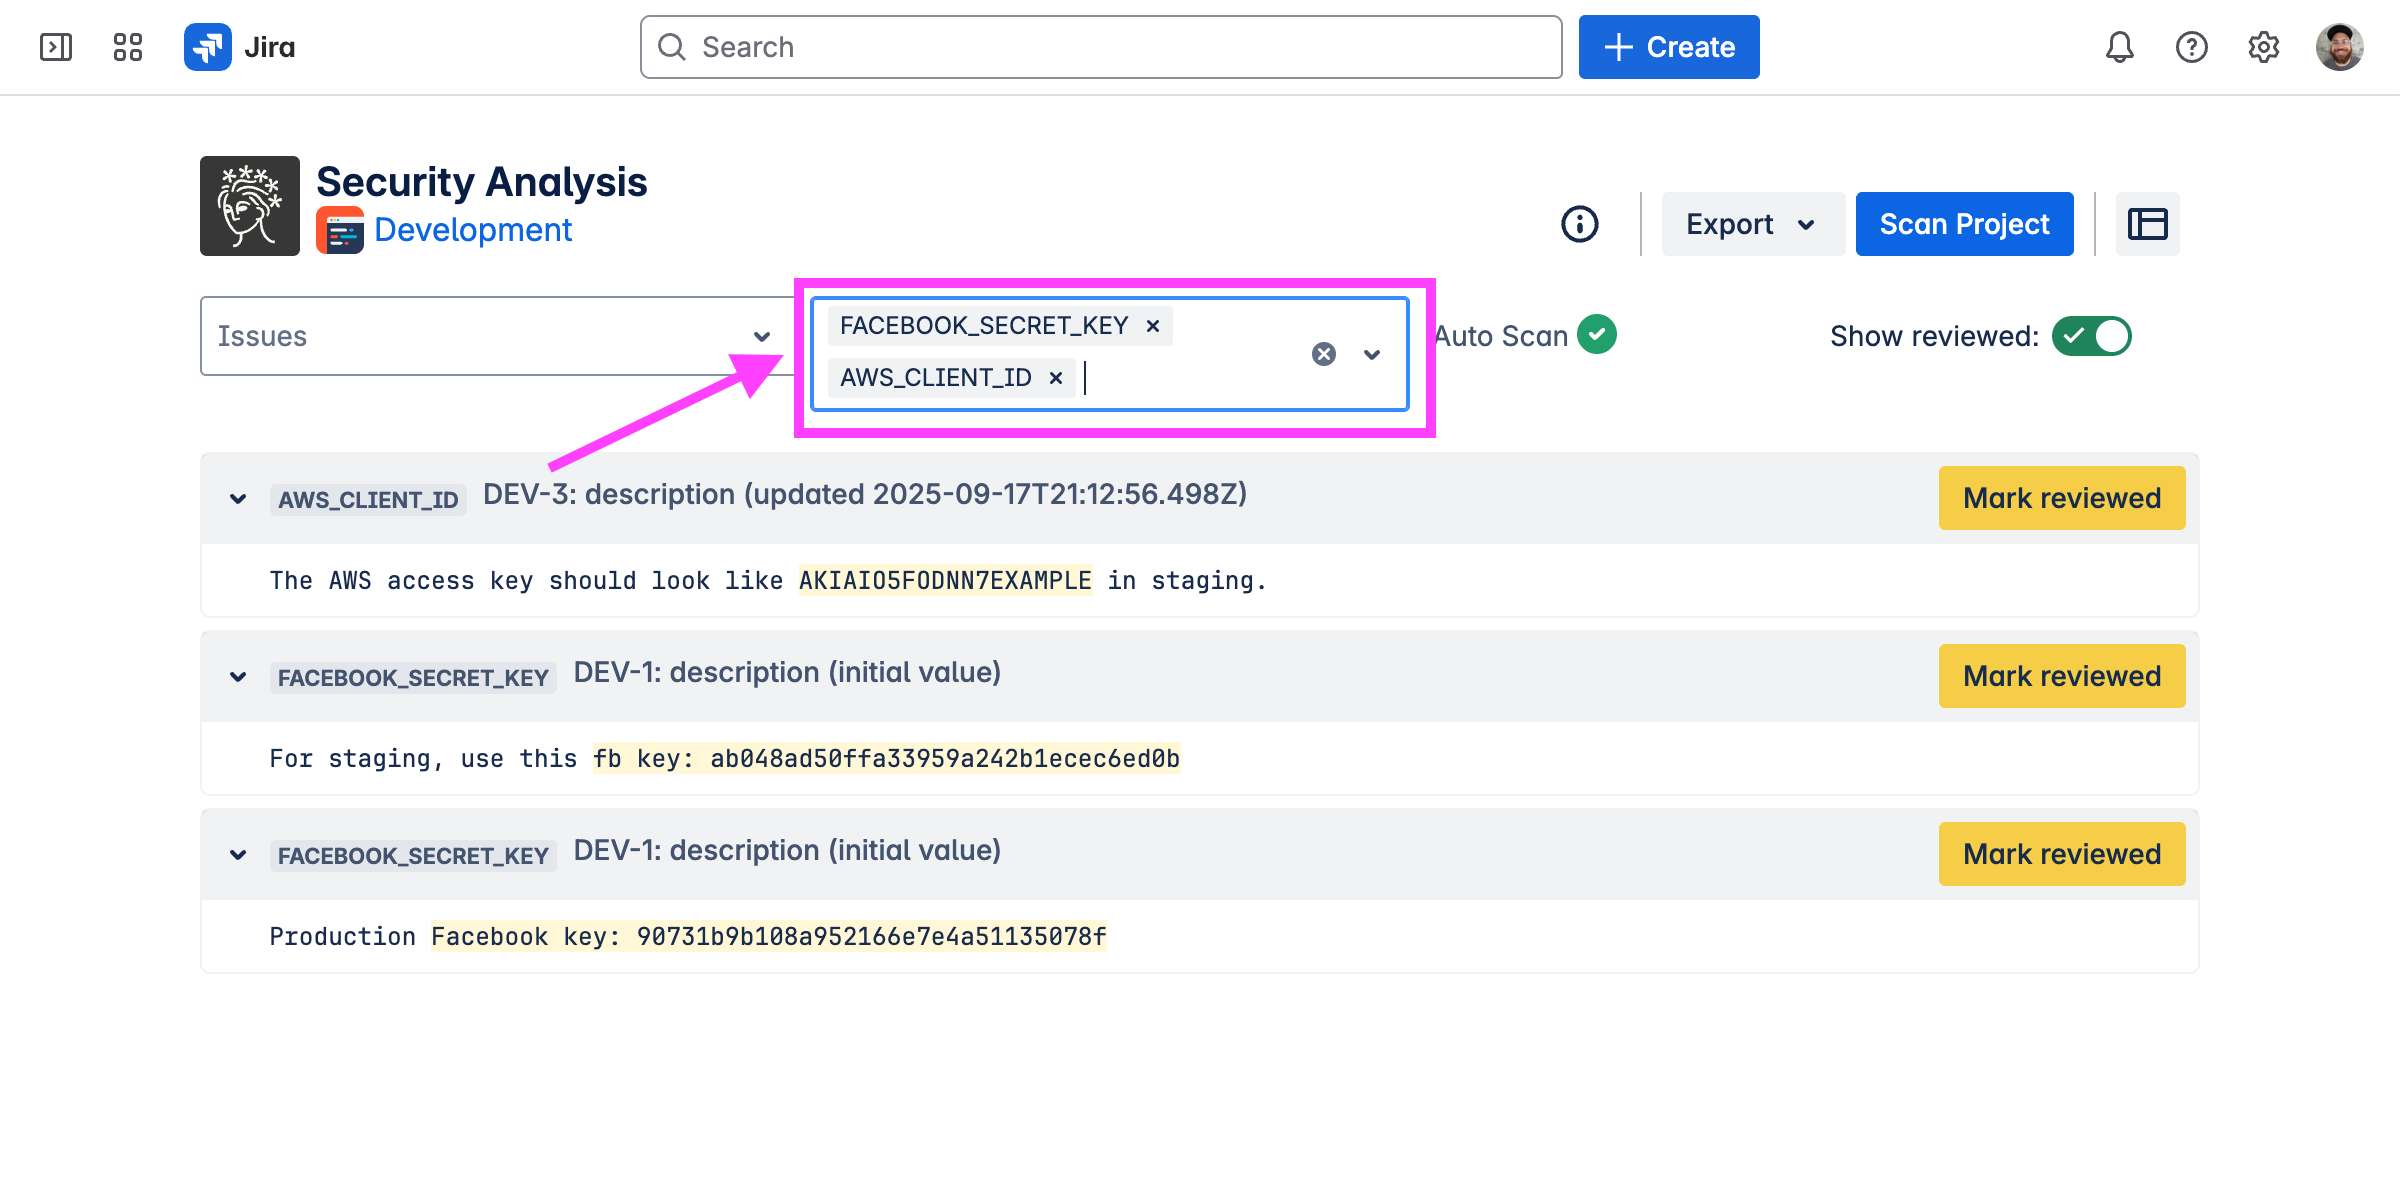Toggle the Show reviewed switch
Screen dimensions: 2400x1180
pyautogui.click(x=2091, y=336)
